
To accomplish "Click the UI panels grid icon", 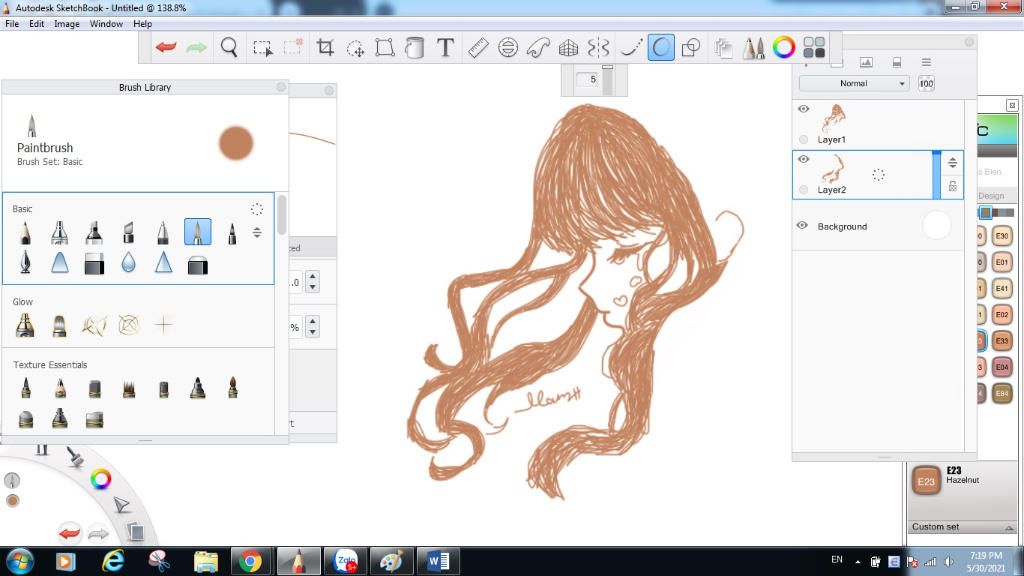I will [x=814, y=47].
